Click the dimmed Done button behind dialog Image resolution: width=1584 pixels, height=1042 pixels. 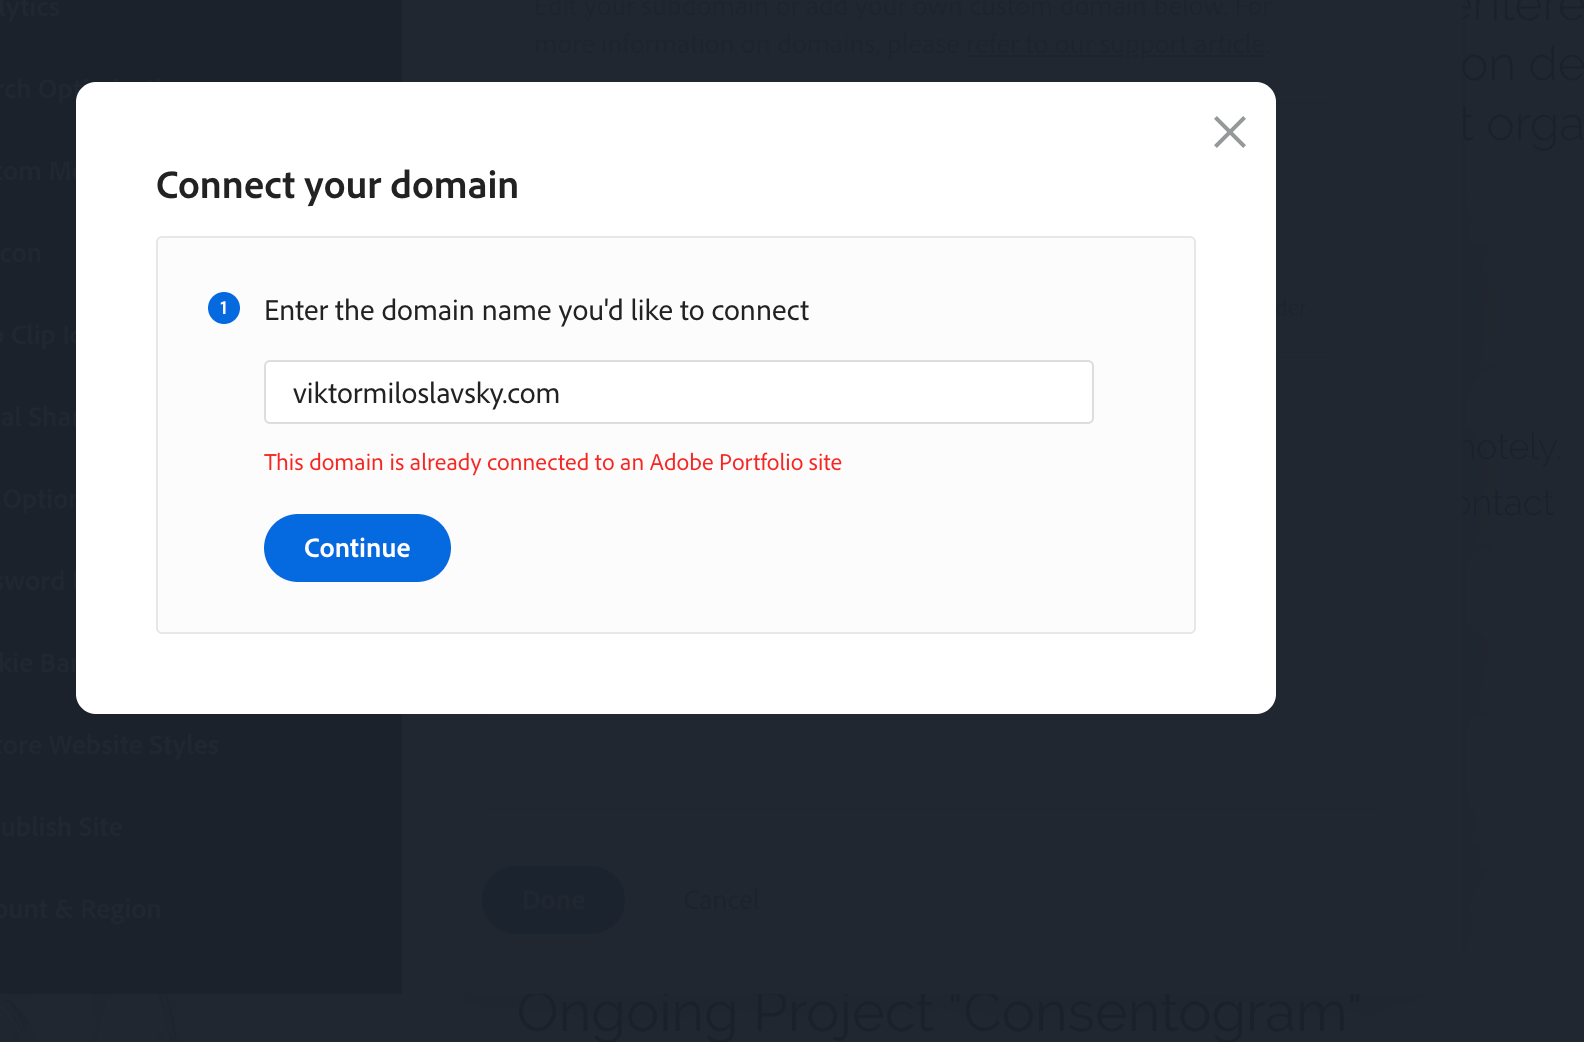pyautogui.click(x=553, y=900)
